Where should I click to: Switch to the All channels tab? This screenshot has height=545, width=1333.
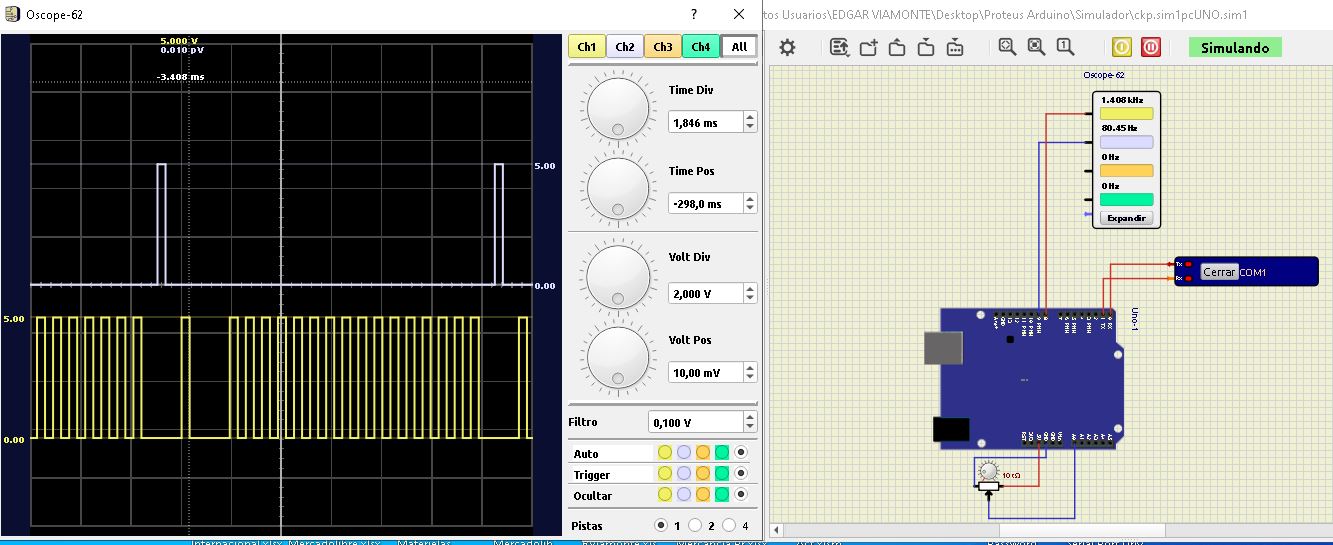pos(739,47)
